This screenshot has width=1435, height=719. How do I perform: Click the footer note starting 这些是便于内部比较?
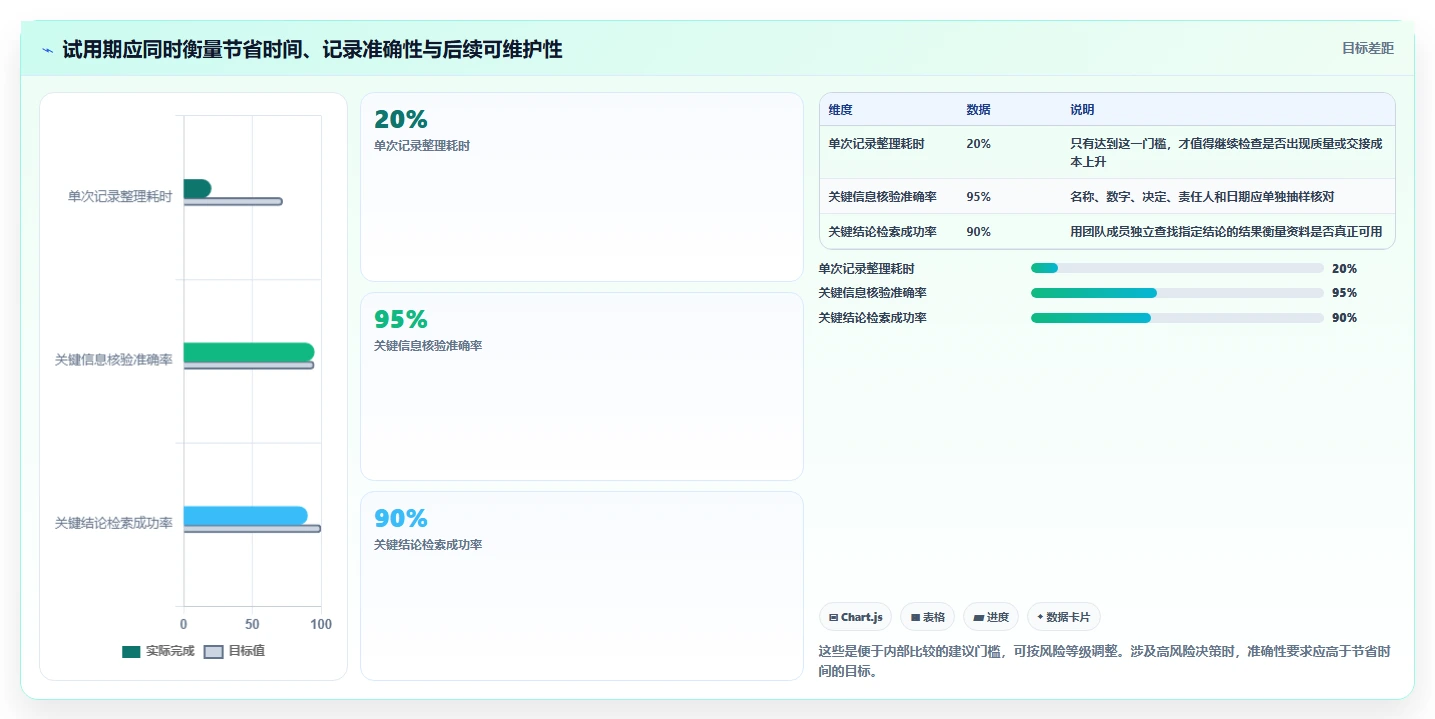(1104, 661)
